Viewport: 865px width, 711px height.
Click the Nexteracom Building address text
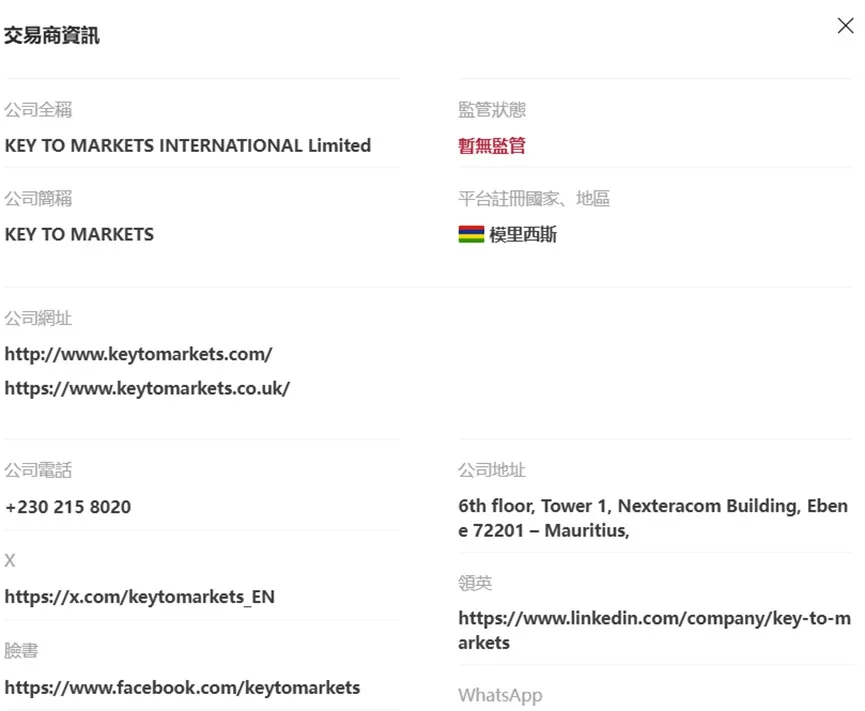[x=653, y=518]
